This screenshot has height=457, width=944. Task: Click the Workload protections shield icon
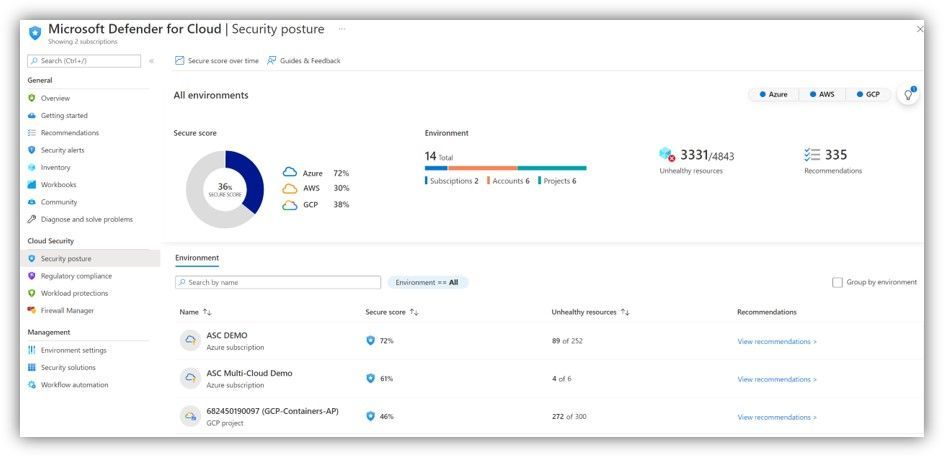(32, 293)
